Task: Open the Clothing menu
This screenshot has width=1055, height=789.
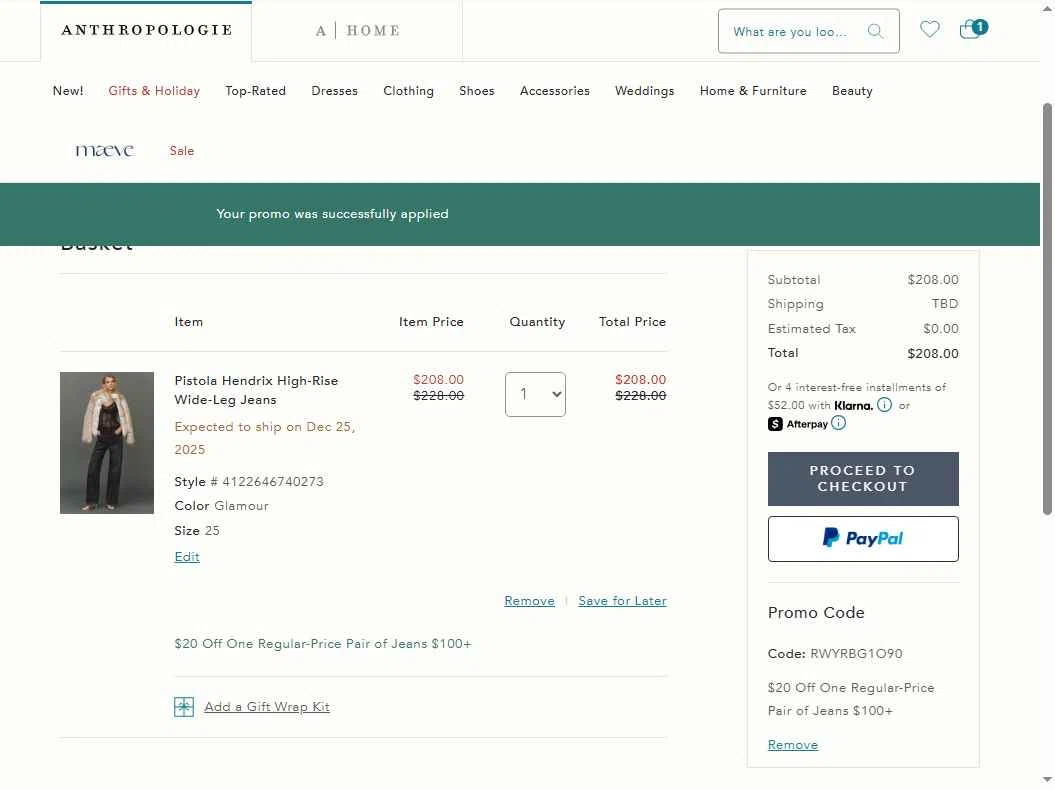Action: click(408, 91)
